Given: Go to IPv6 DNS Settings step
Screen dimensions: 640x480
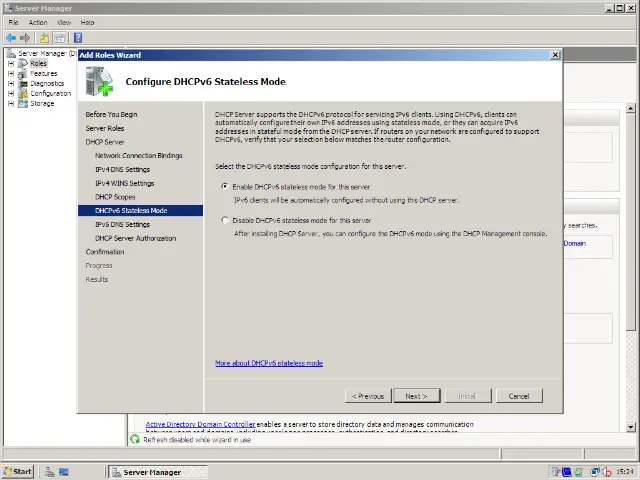Looking at the screenshot, I should 122,224.
